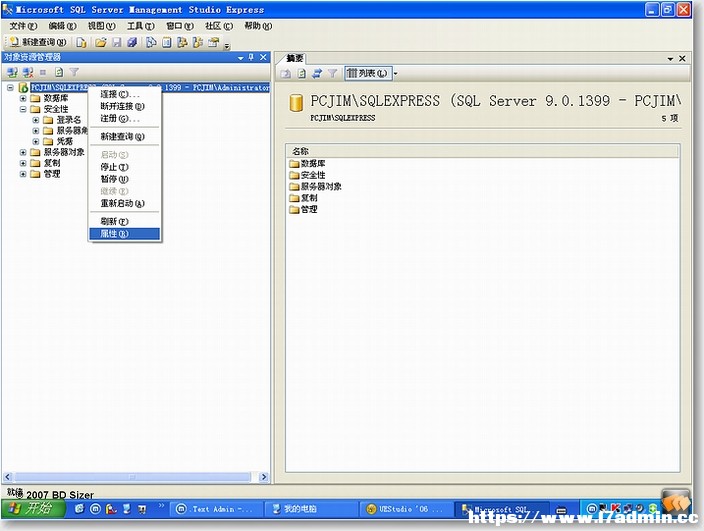Click the template explorer toolbar icon
This screenshot has height=531, width=704.
(x=198, y=42)
